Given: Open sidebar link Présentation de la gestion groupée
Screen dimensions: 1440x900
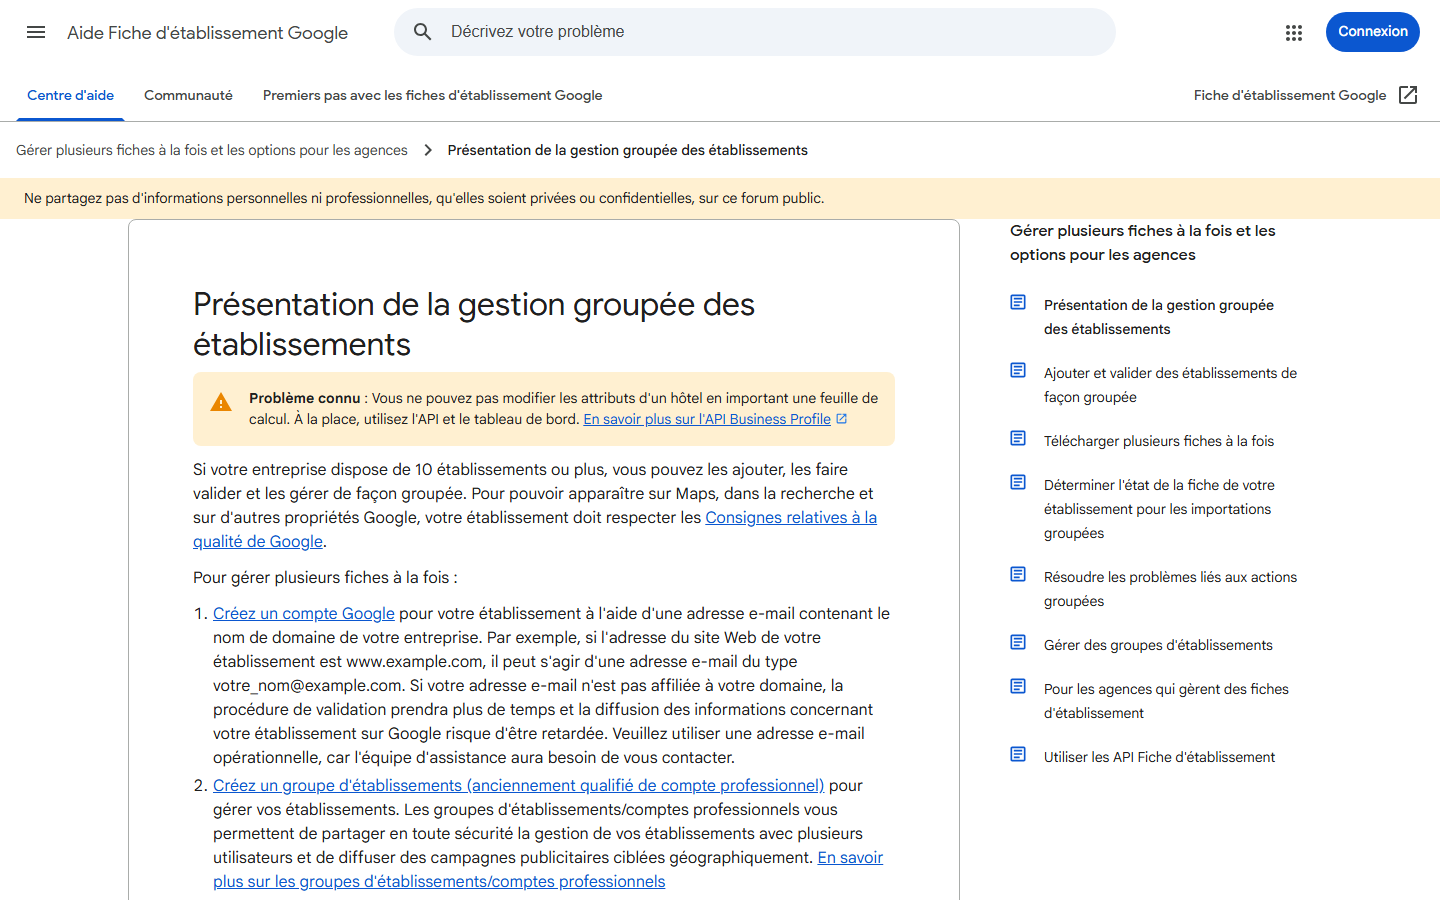Looking at the screenshot, I should (x=1159, y=317).
